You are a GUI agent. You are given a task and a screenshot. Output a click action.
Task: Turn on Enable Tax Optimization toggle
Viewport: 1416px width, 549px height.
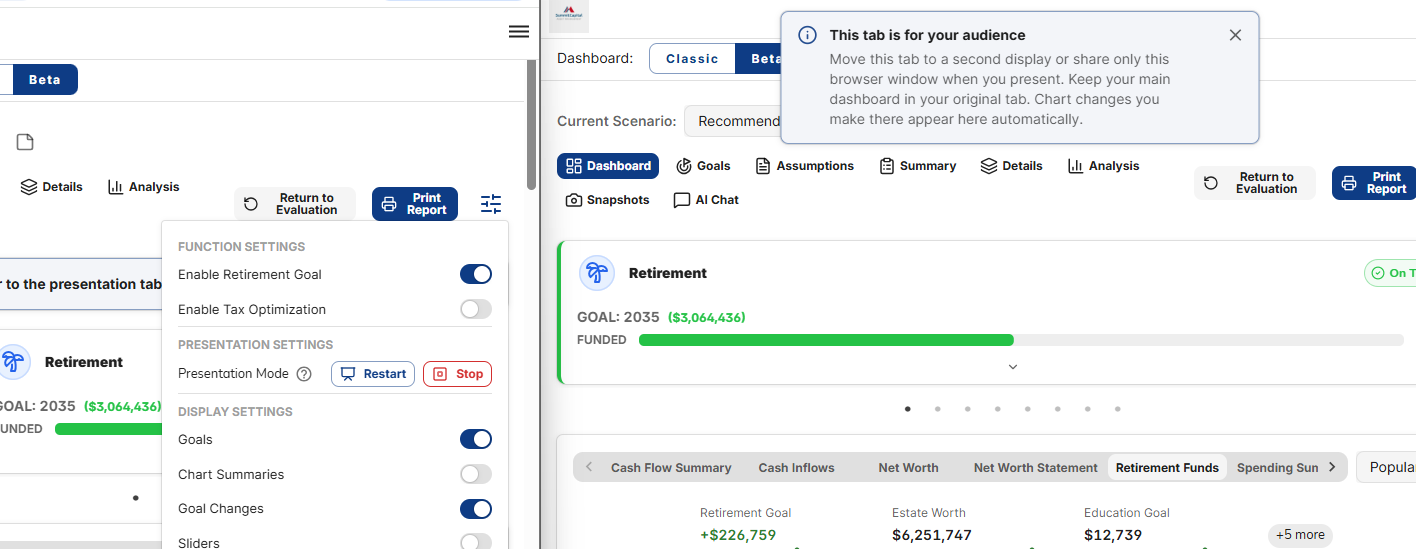tap(476, 309)
